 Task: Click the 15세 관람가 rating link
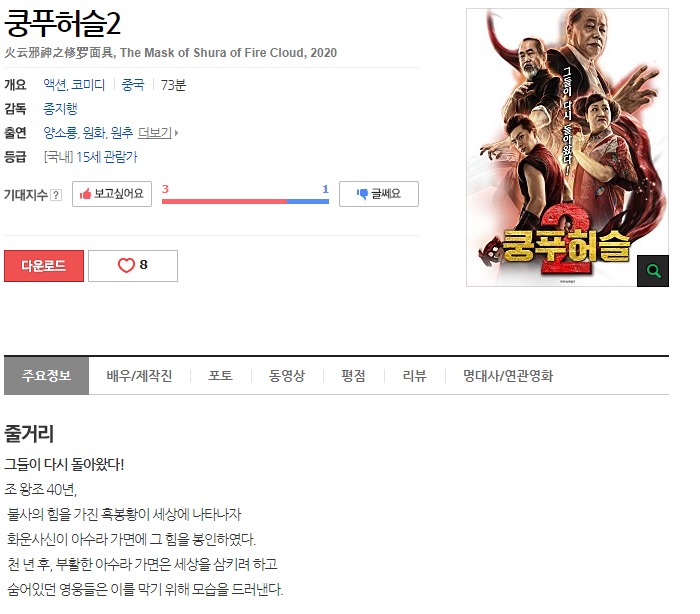[107, 157]
